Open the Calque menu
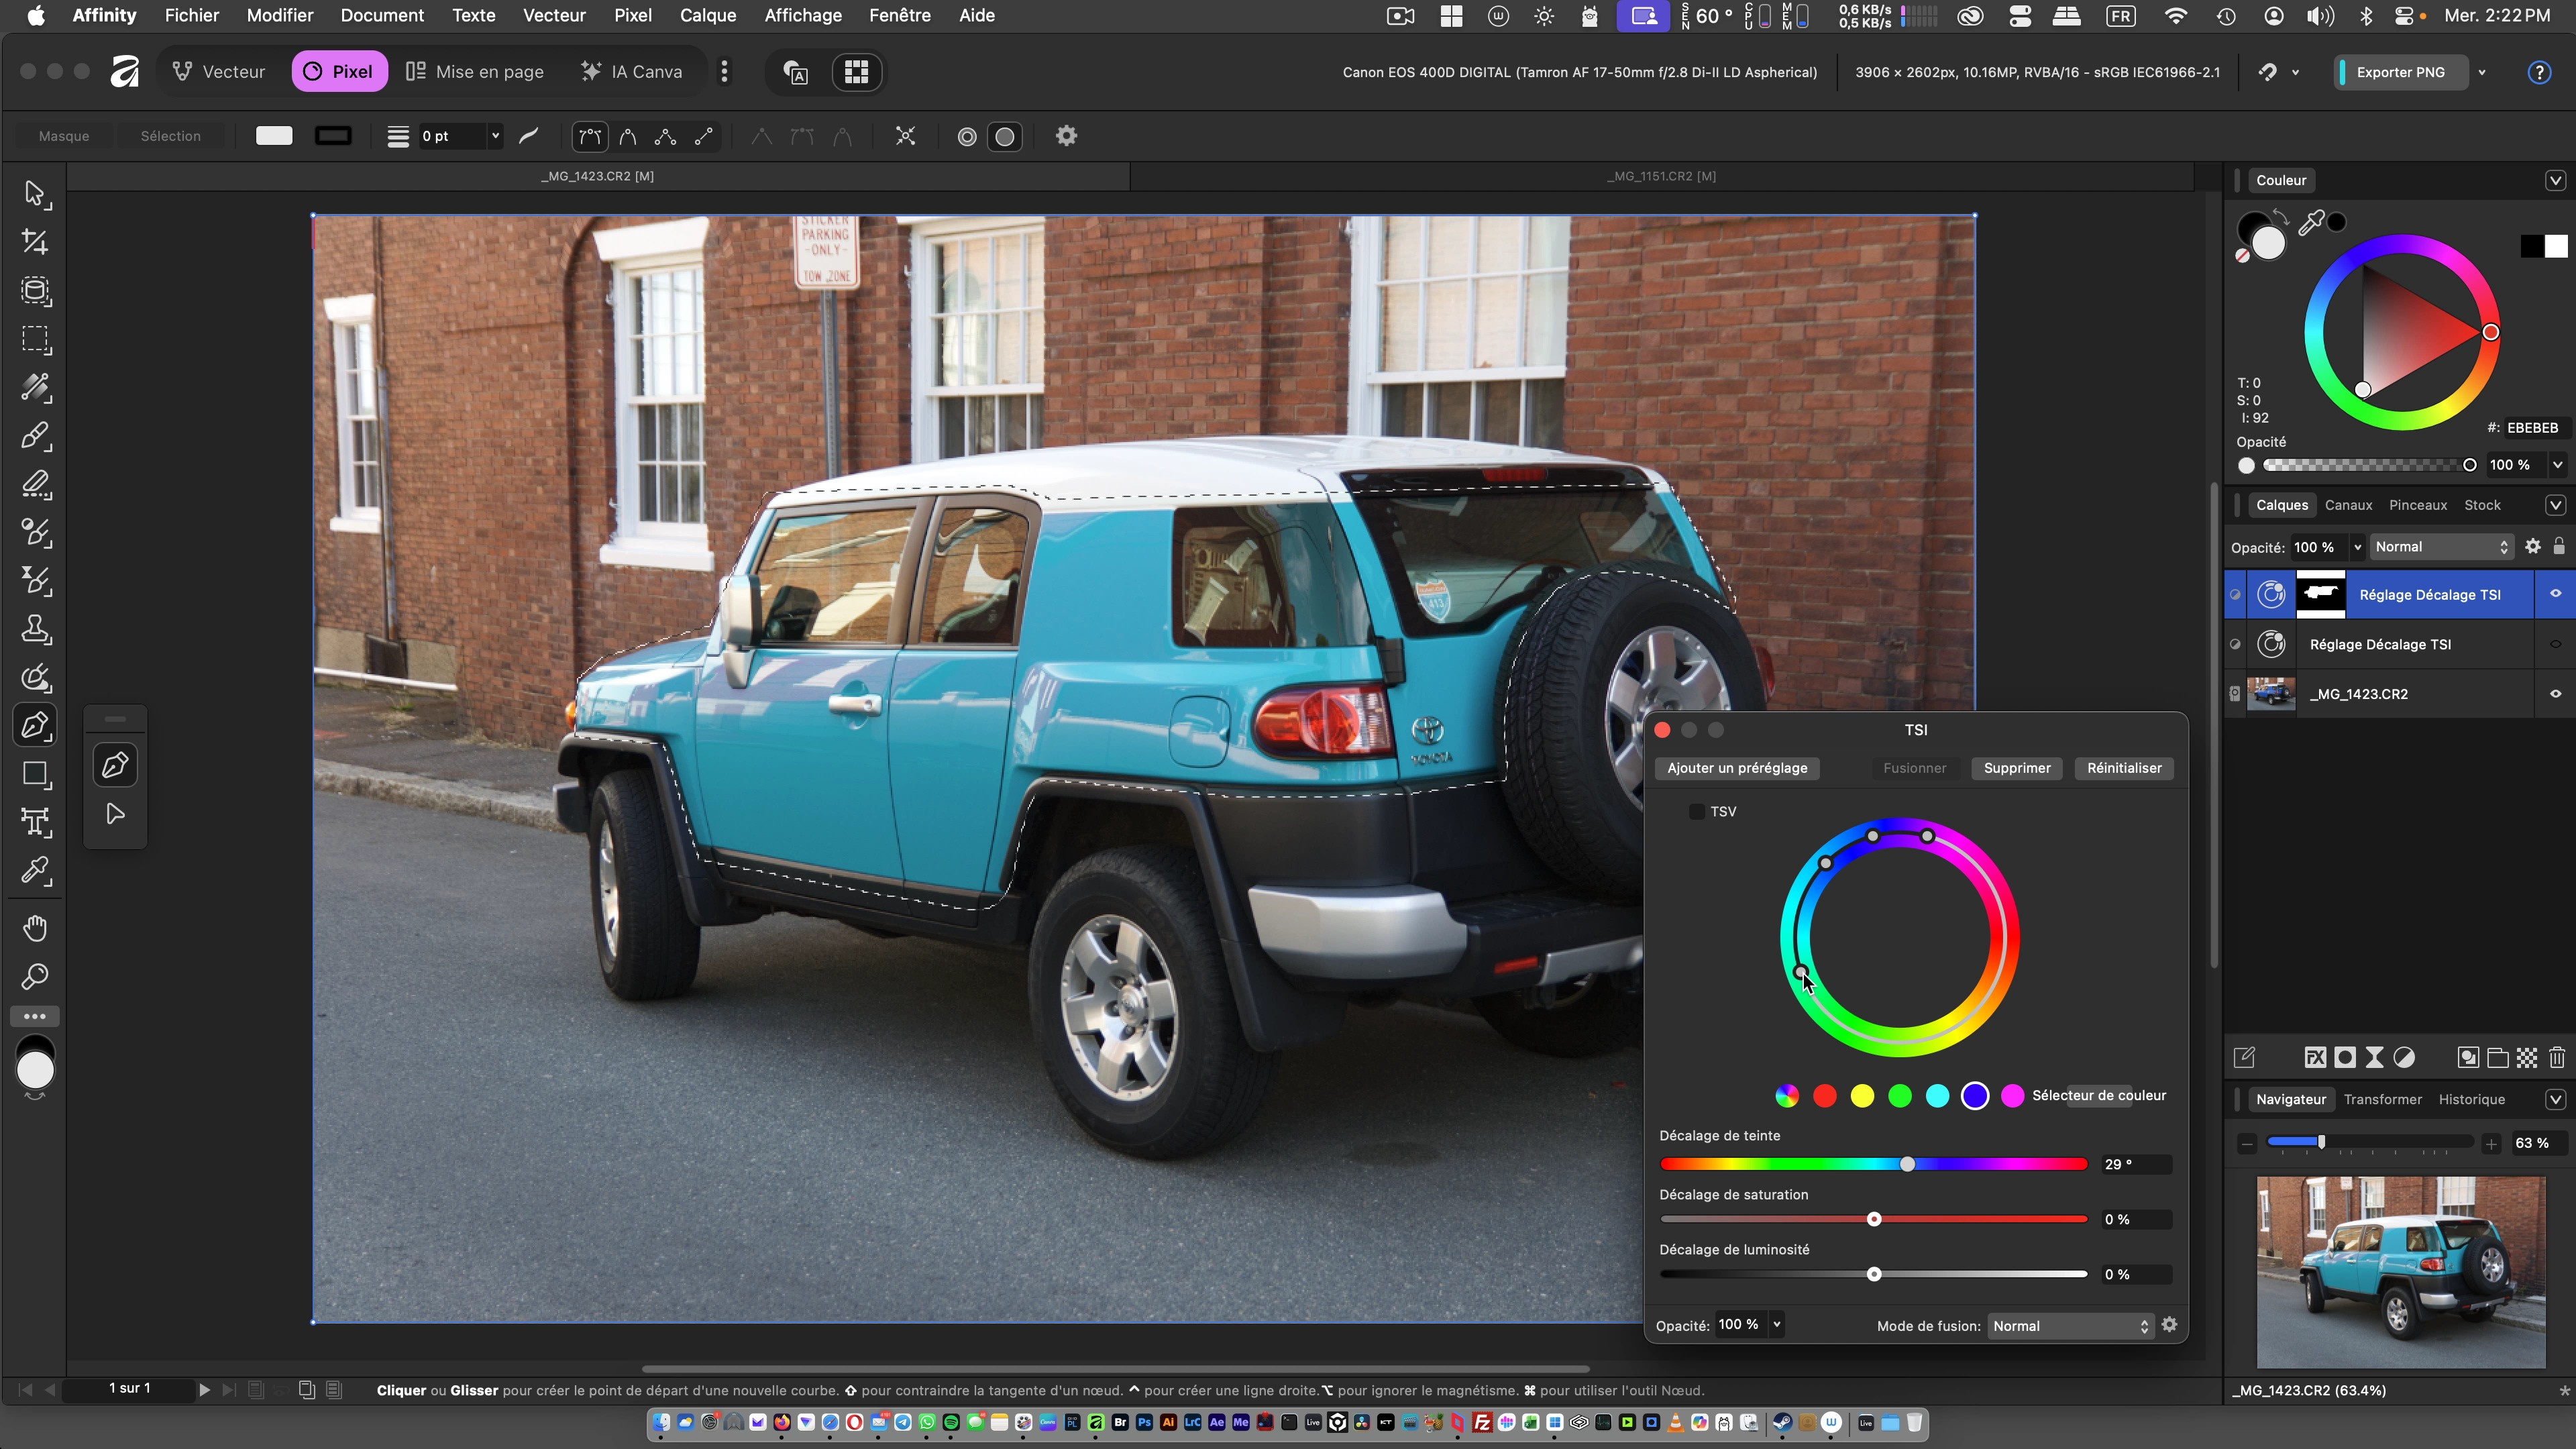 click(707, 15)
